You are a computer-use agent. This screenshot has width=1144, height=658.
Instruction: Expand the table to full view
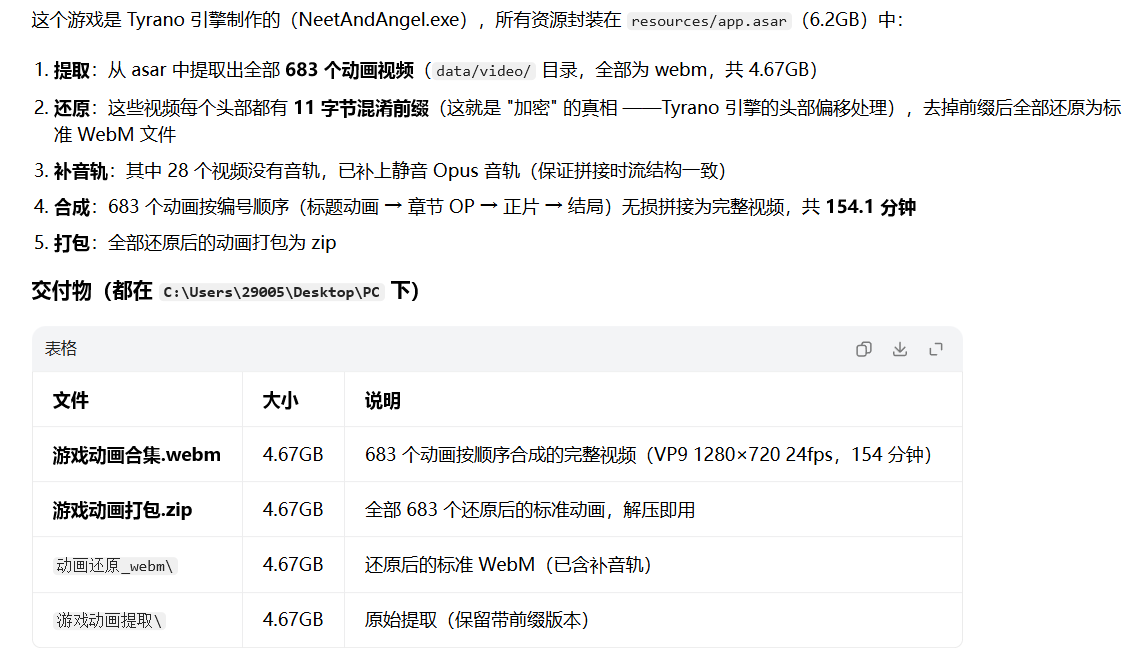pyautogui.click(x=935, y=349)
